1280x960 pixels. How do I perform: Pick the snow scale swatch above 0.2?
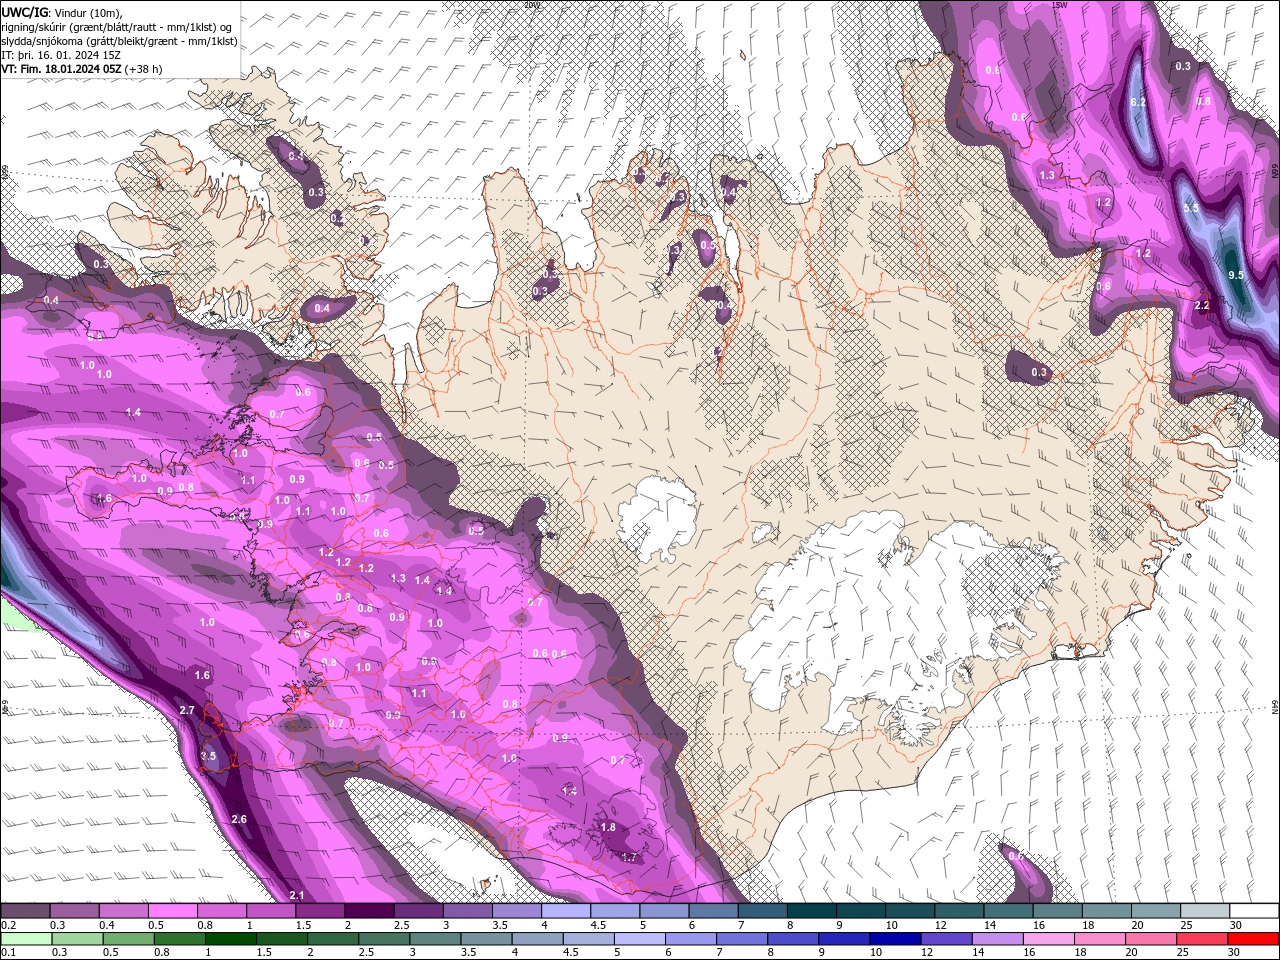coord(25,911)
